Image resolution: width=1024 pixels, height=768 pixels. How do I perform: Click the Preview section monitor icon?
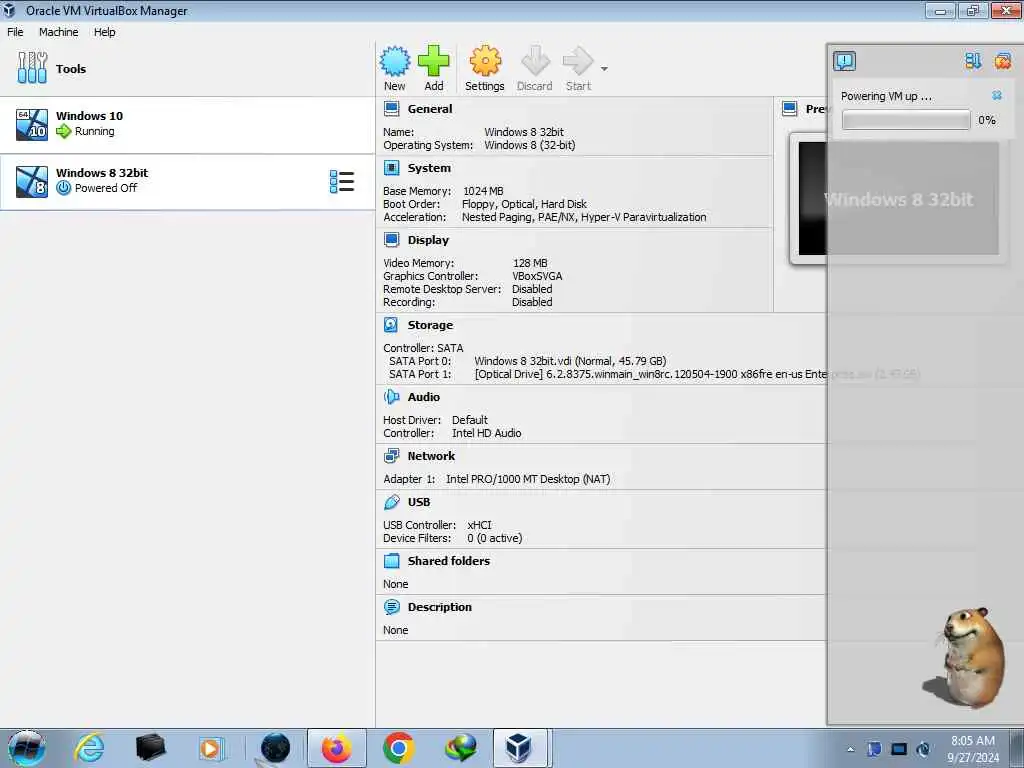click(x=790, y=109)
